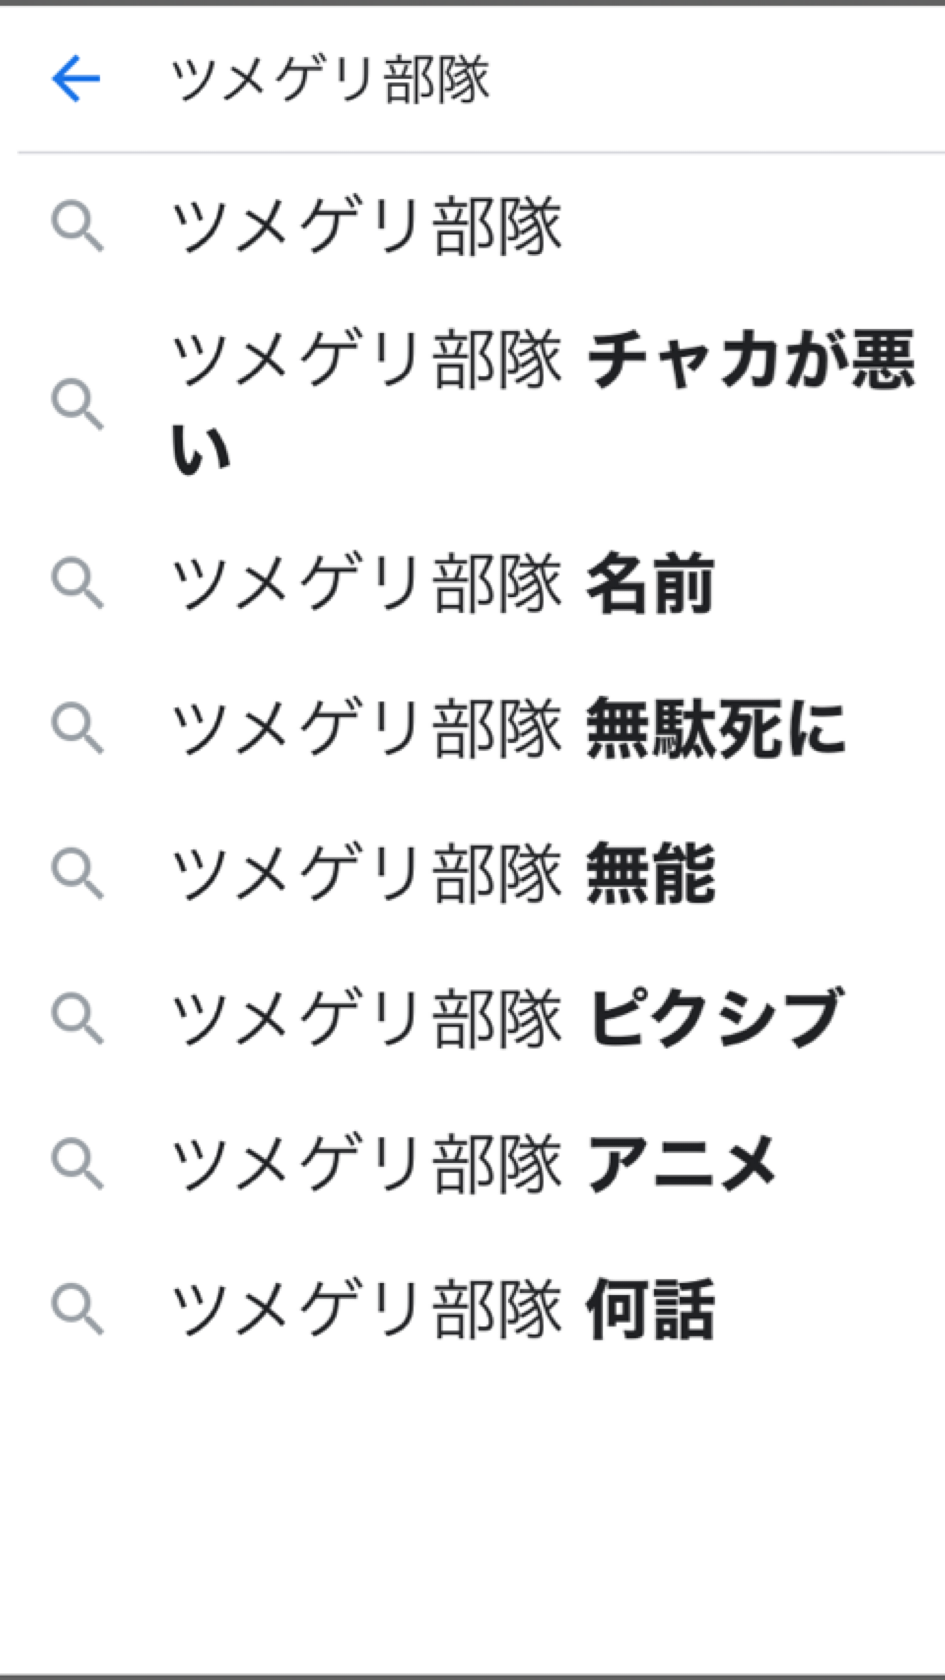Pick the suggestion ending in 無駄死に

point(508,727)
